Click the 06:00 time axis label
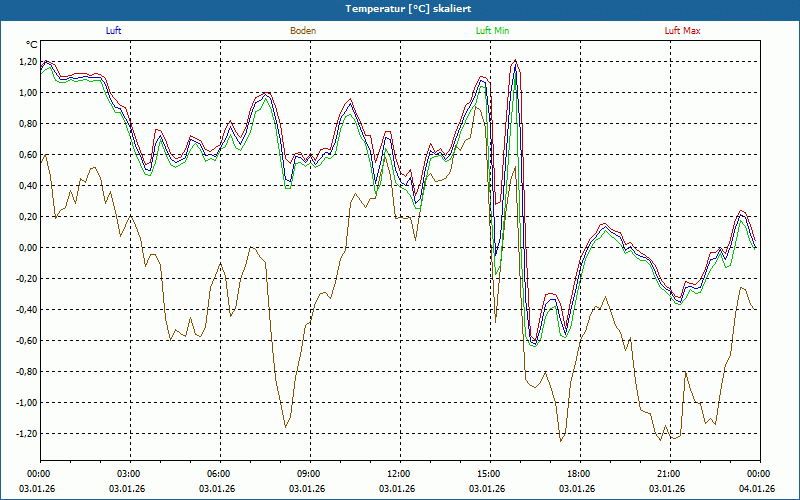Screen dimensions: 800x500 pos(219,474)
